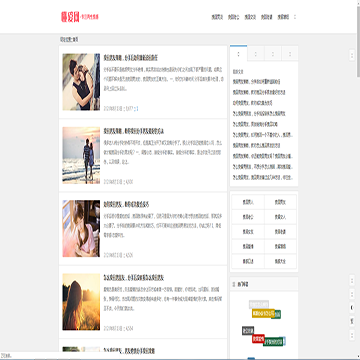Switch to the second sidebar tab icon
The width and height of the screenshot is (360, 360).
point(256,54)
